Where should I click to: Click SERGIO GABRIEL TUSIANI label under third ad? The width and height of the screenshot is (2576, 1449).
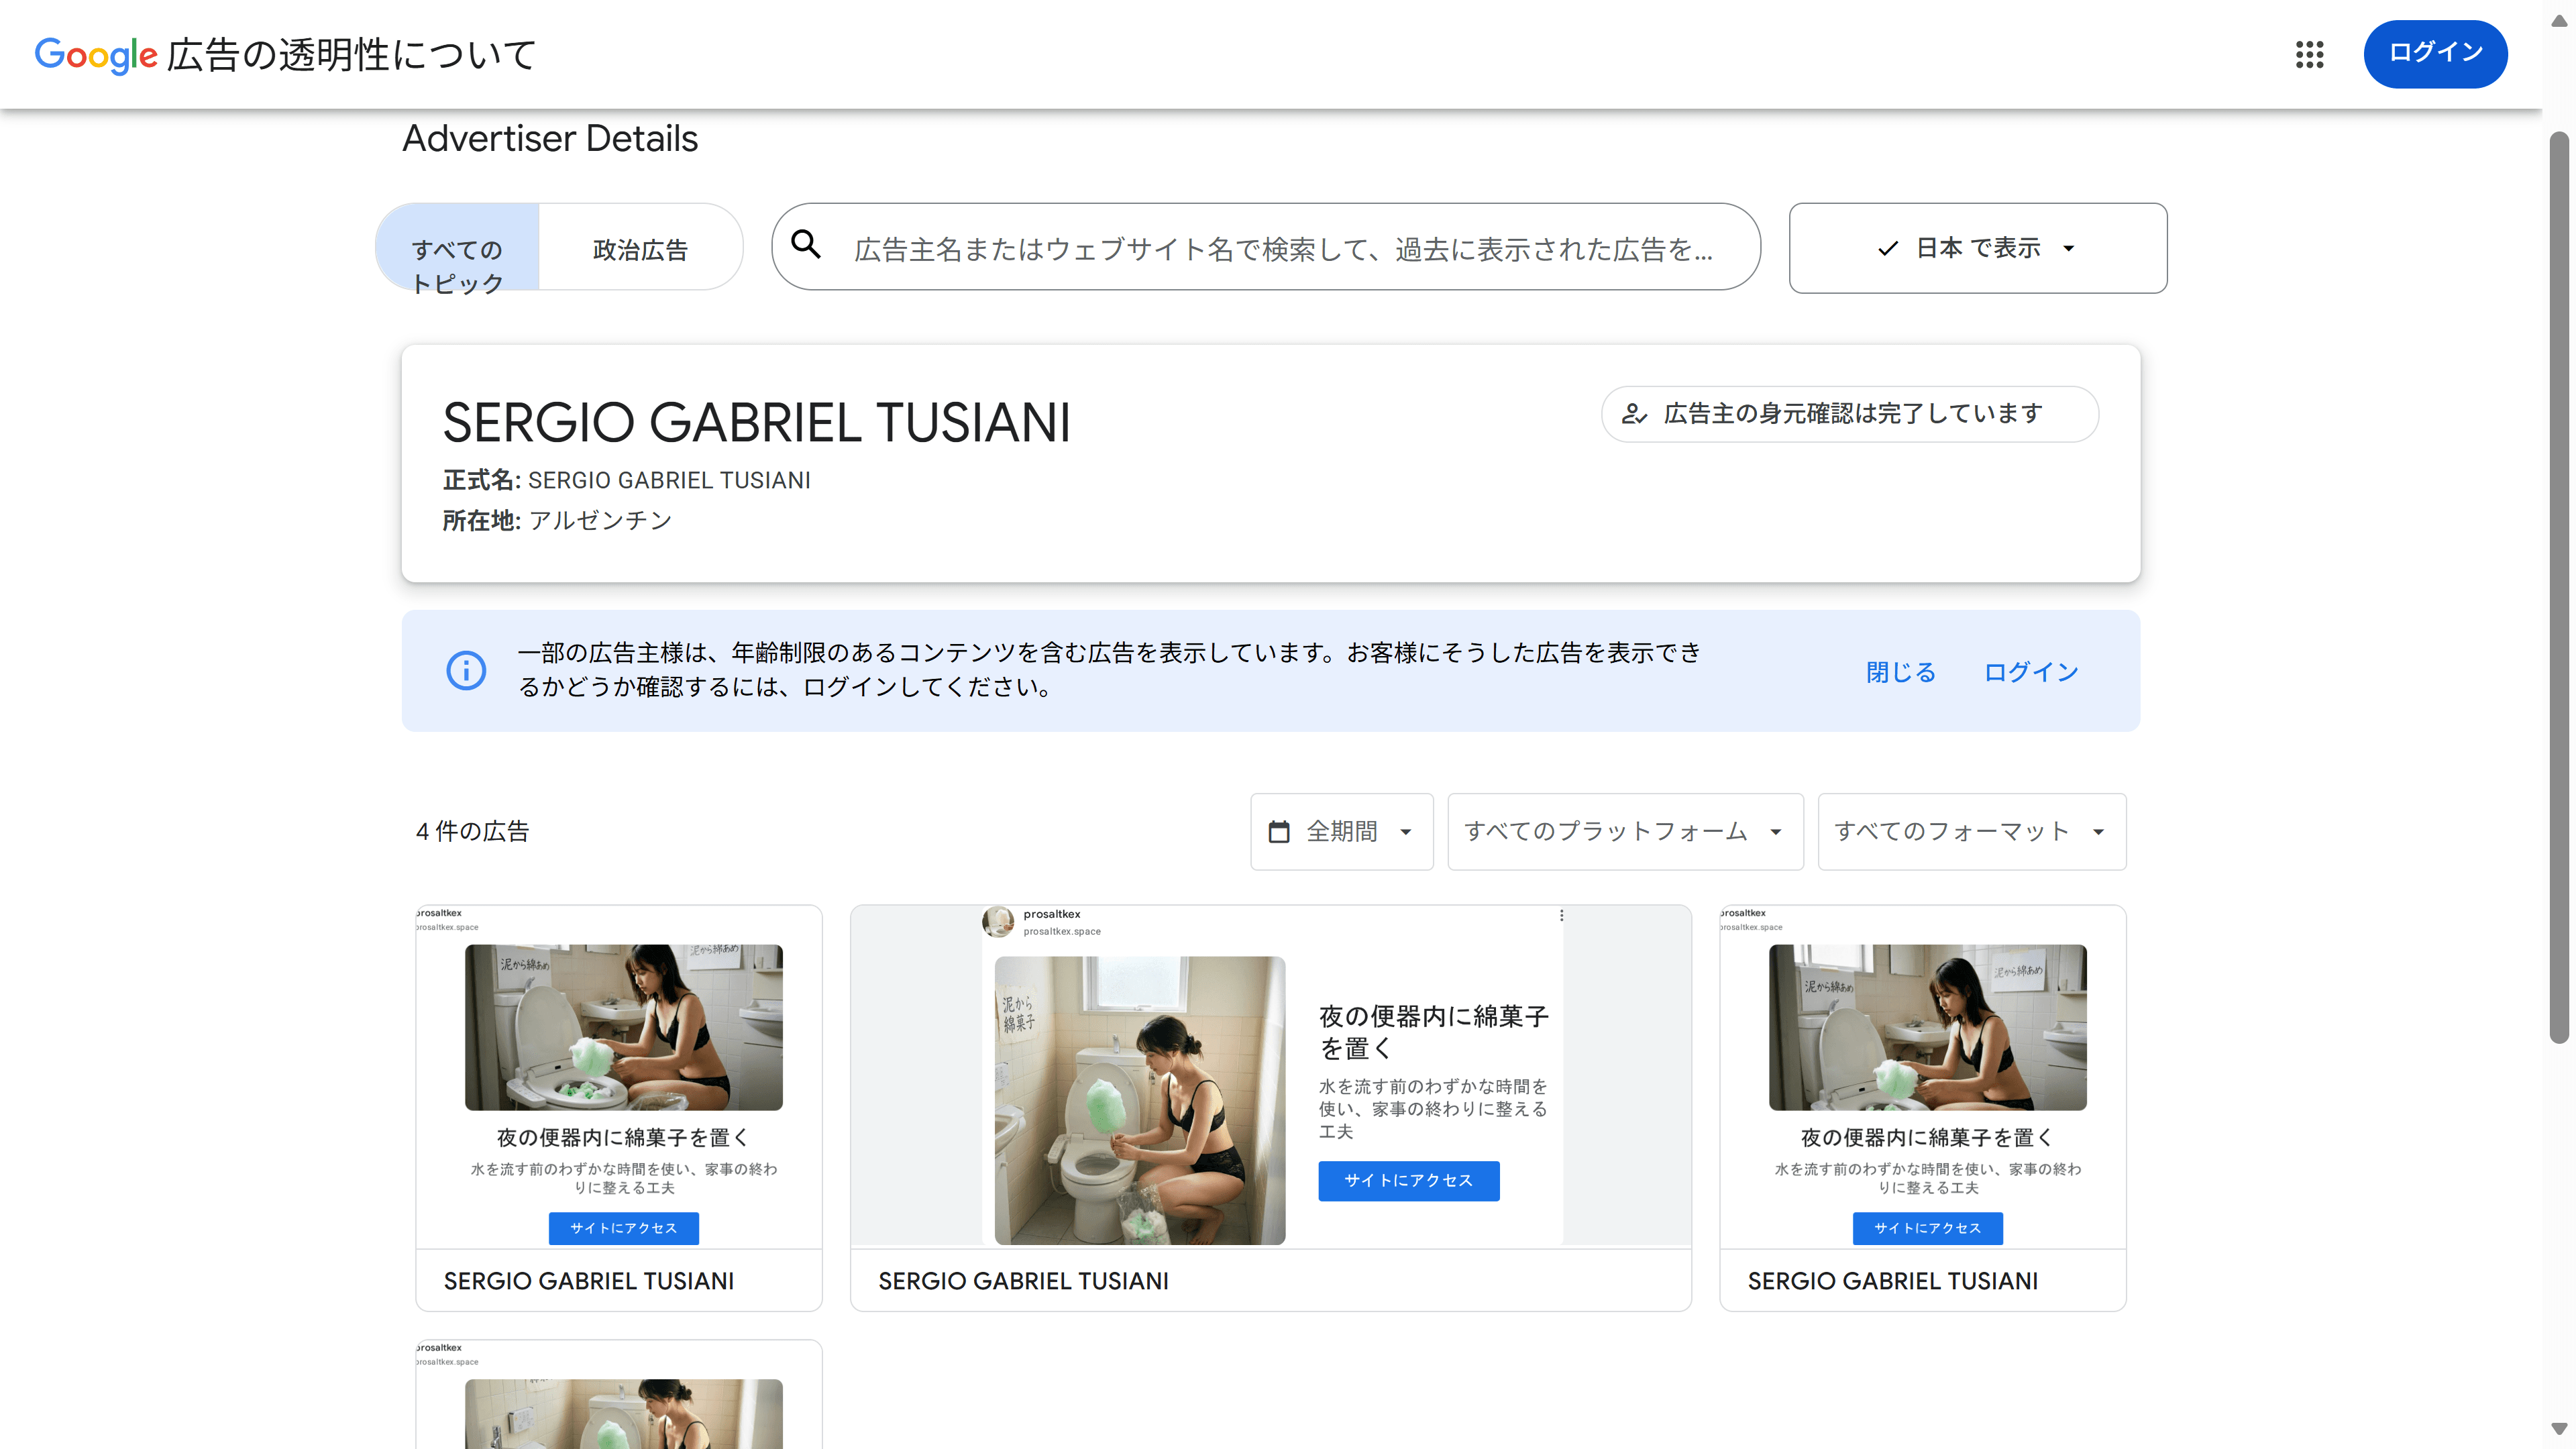click(x=1892, y=1281)
